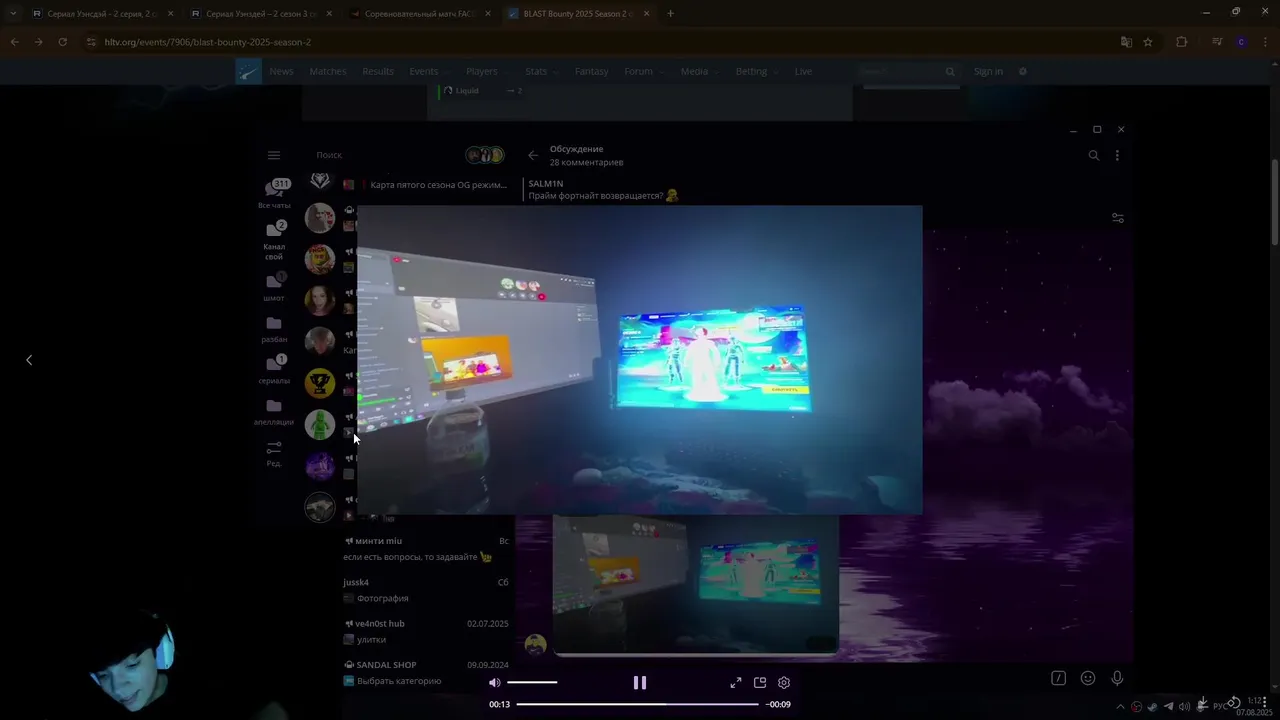Expand HLTV "Betting" dropdown

[756, 71]
